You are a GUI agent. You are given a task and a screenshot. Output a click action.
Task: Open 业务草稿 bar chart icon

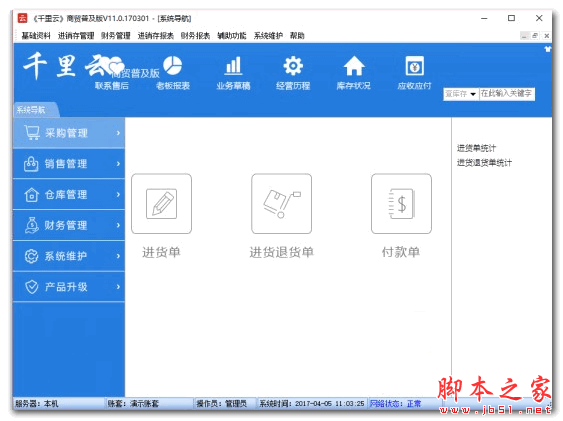(233, 66)
